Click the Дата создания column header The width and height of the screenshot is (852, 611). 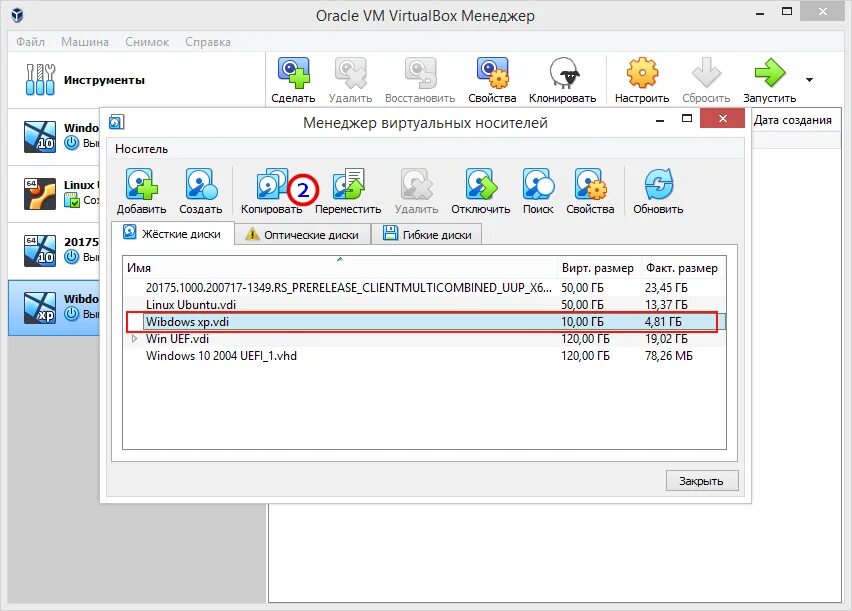(x=792, y=120)
